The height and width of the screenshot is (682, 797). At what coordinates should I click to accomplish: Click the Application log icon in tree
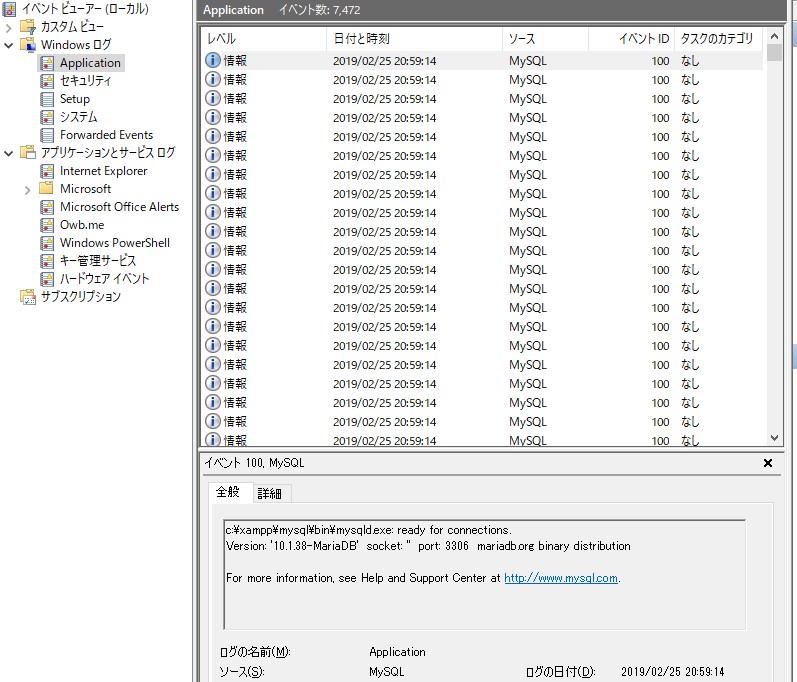47,63
